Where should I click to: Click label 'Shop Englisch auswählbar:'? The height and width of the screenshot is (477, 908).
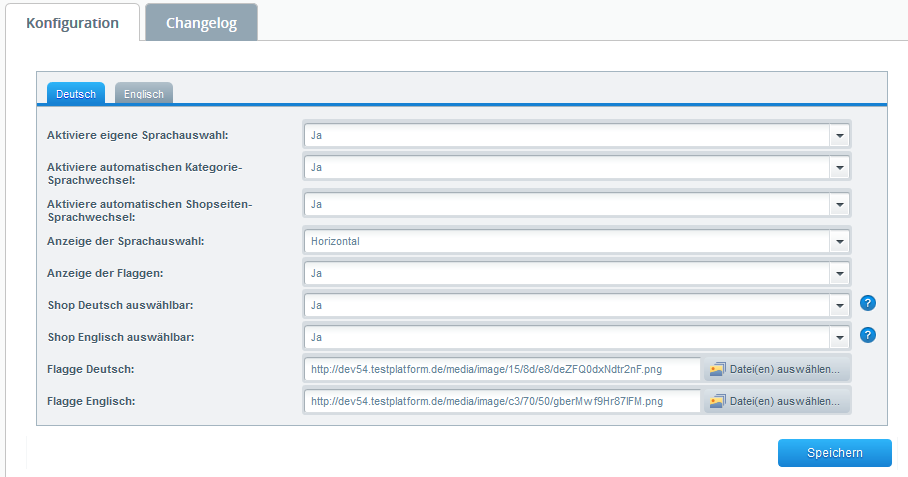(x=121, y=337)
